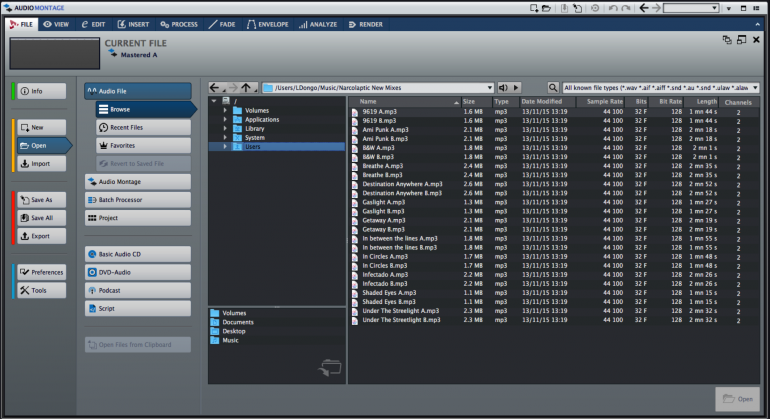Image resolution: width=770 pixels, height=419 pixels.
Task: Click the black left arrow in title bar
Action: point(644,8)
